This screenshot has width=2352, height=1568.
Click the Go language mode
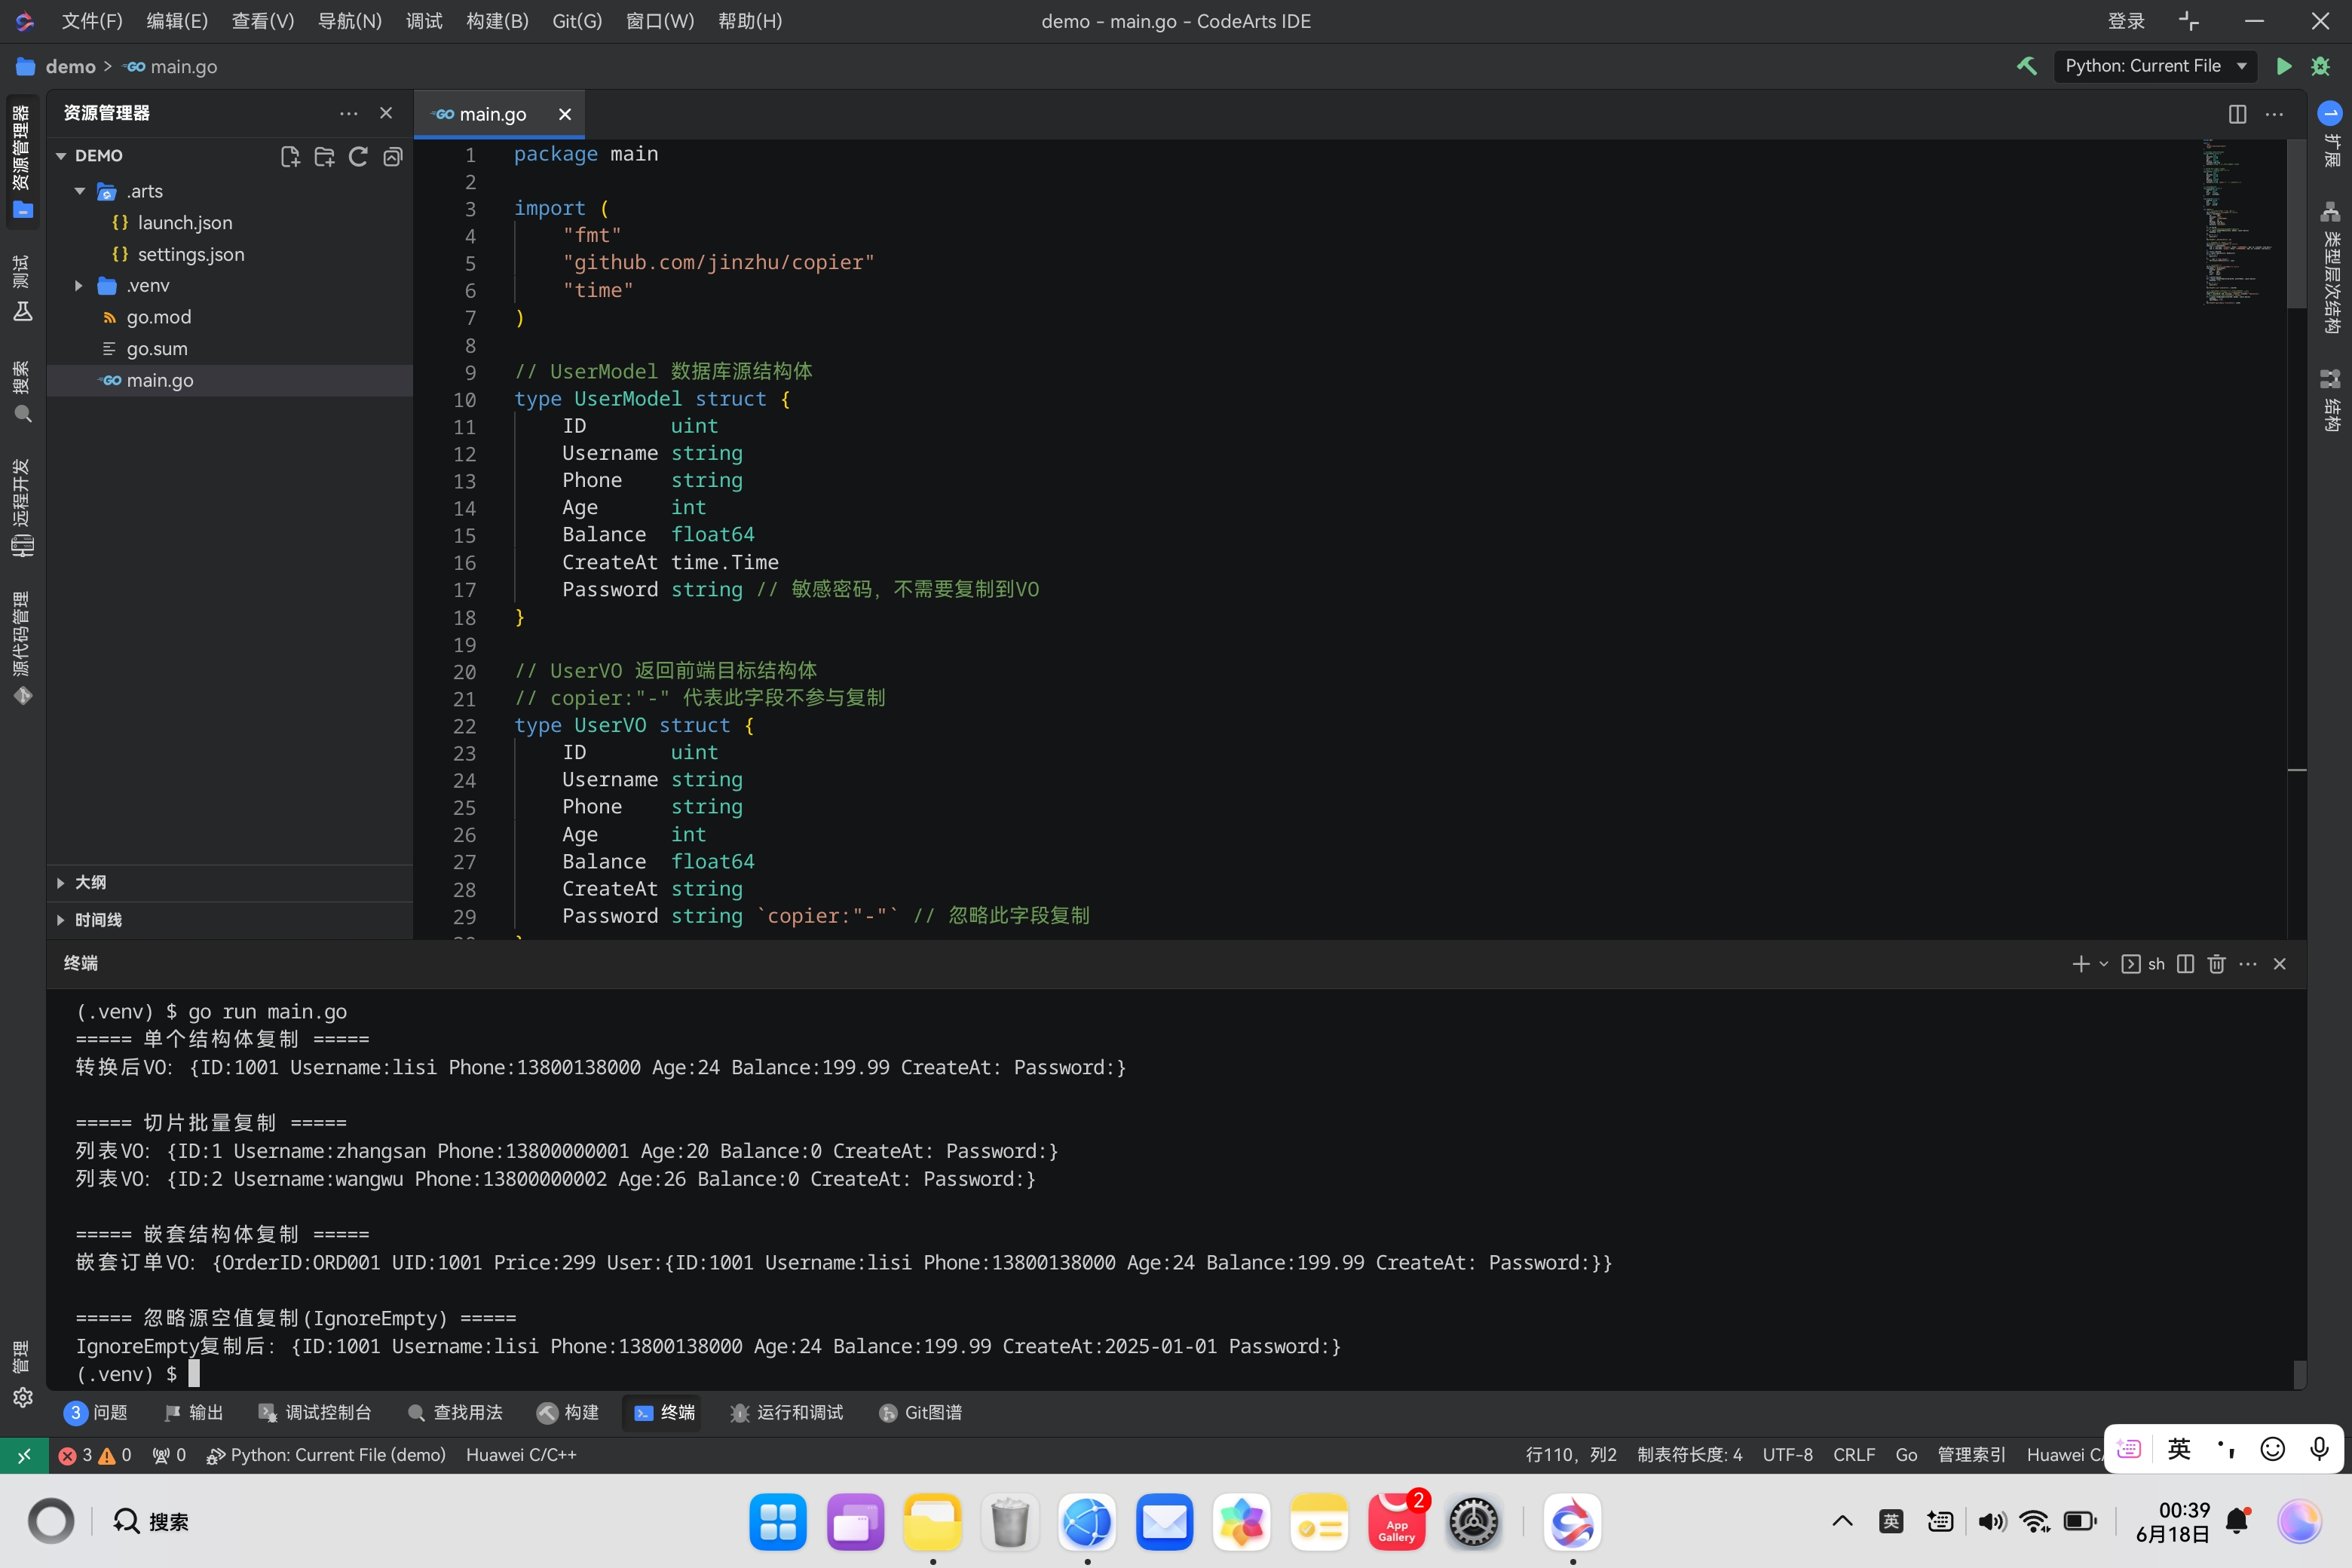point(1906,1455)
